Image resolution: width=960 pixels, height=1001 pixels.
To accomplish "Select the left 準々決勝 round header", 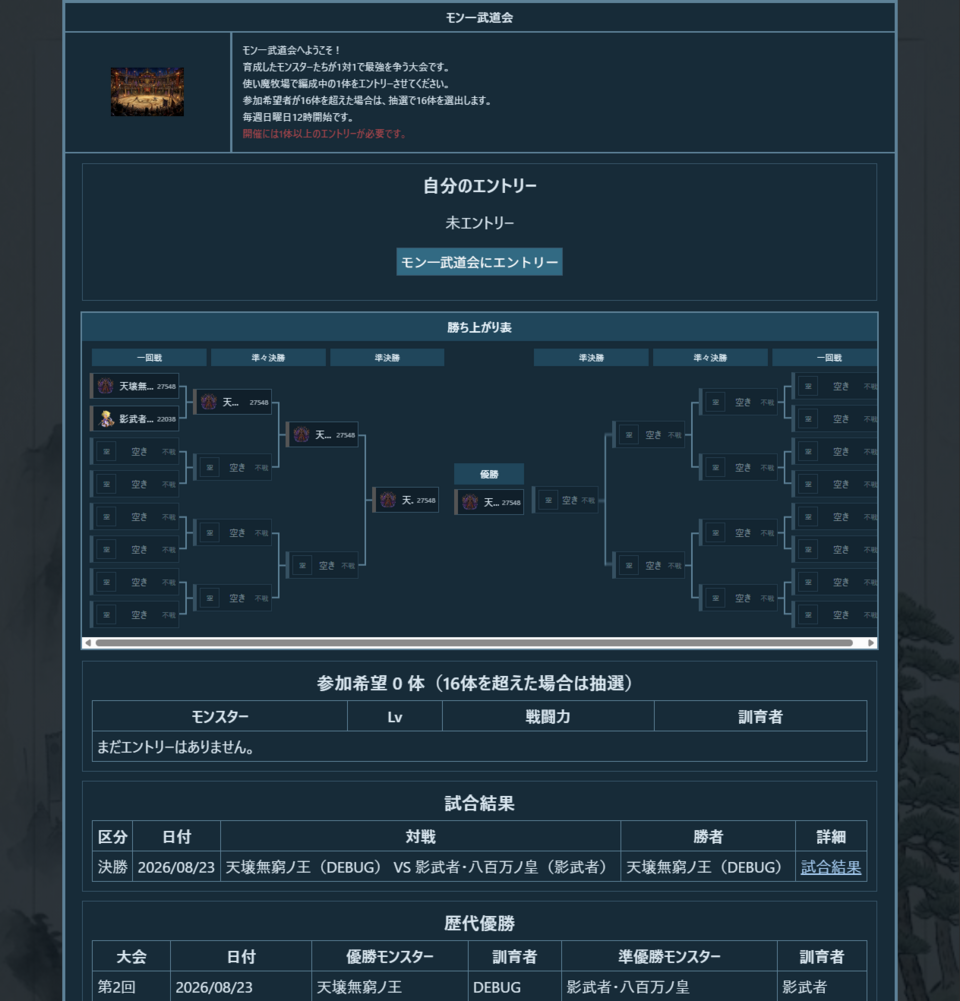I will [268, 358].
